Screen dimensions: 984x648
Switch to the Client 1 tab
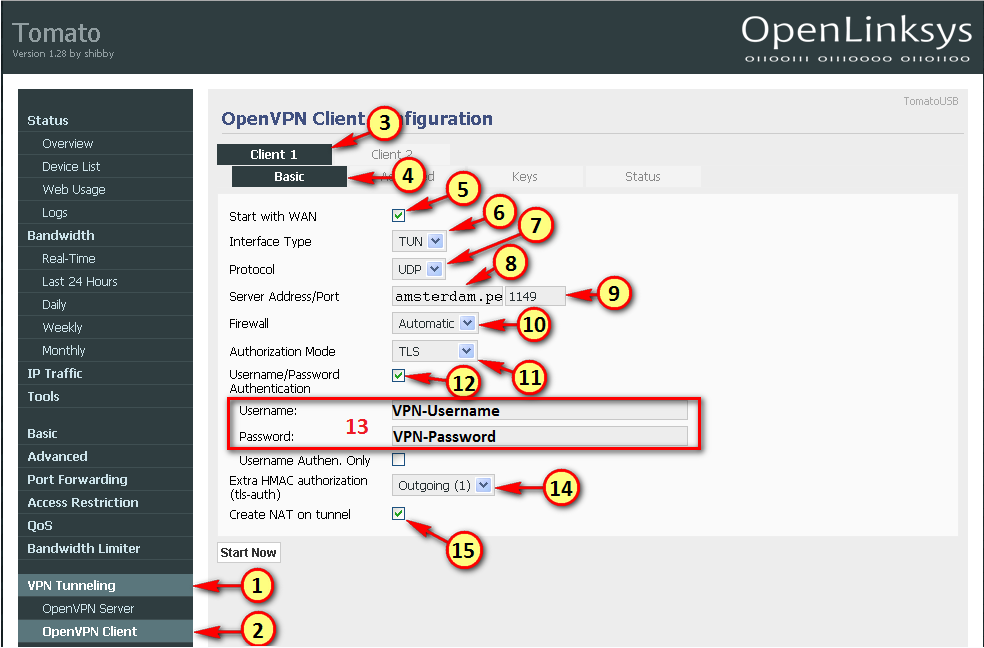(x=274, y=154)
